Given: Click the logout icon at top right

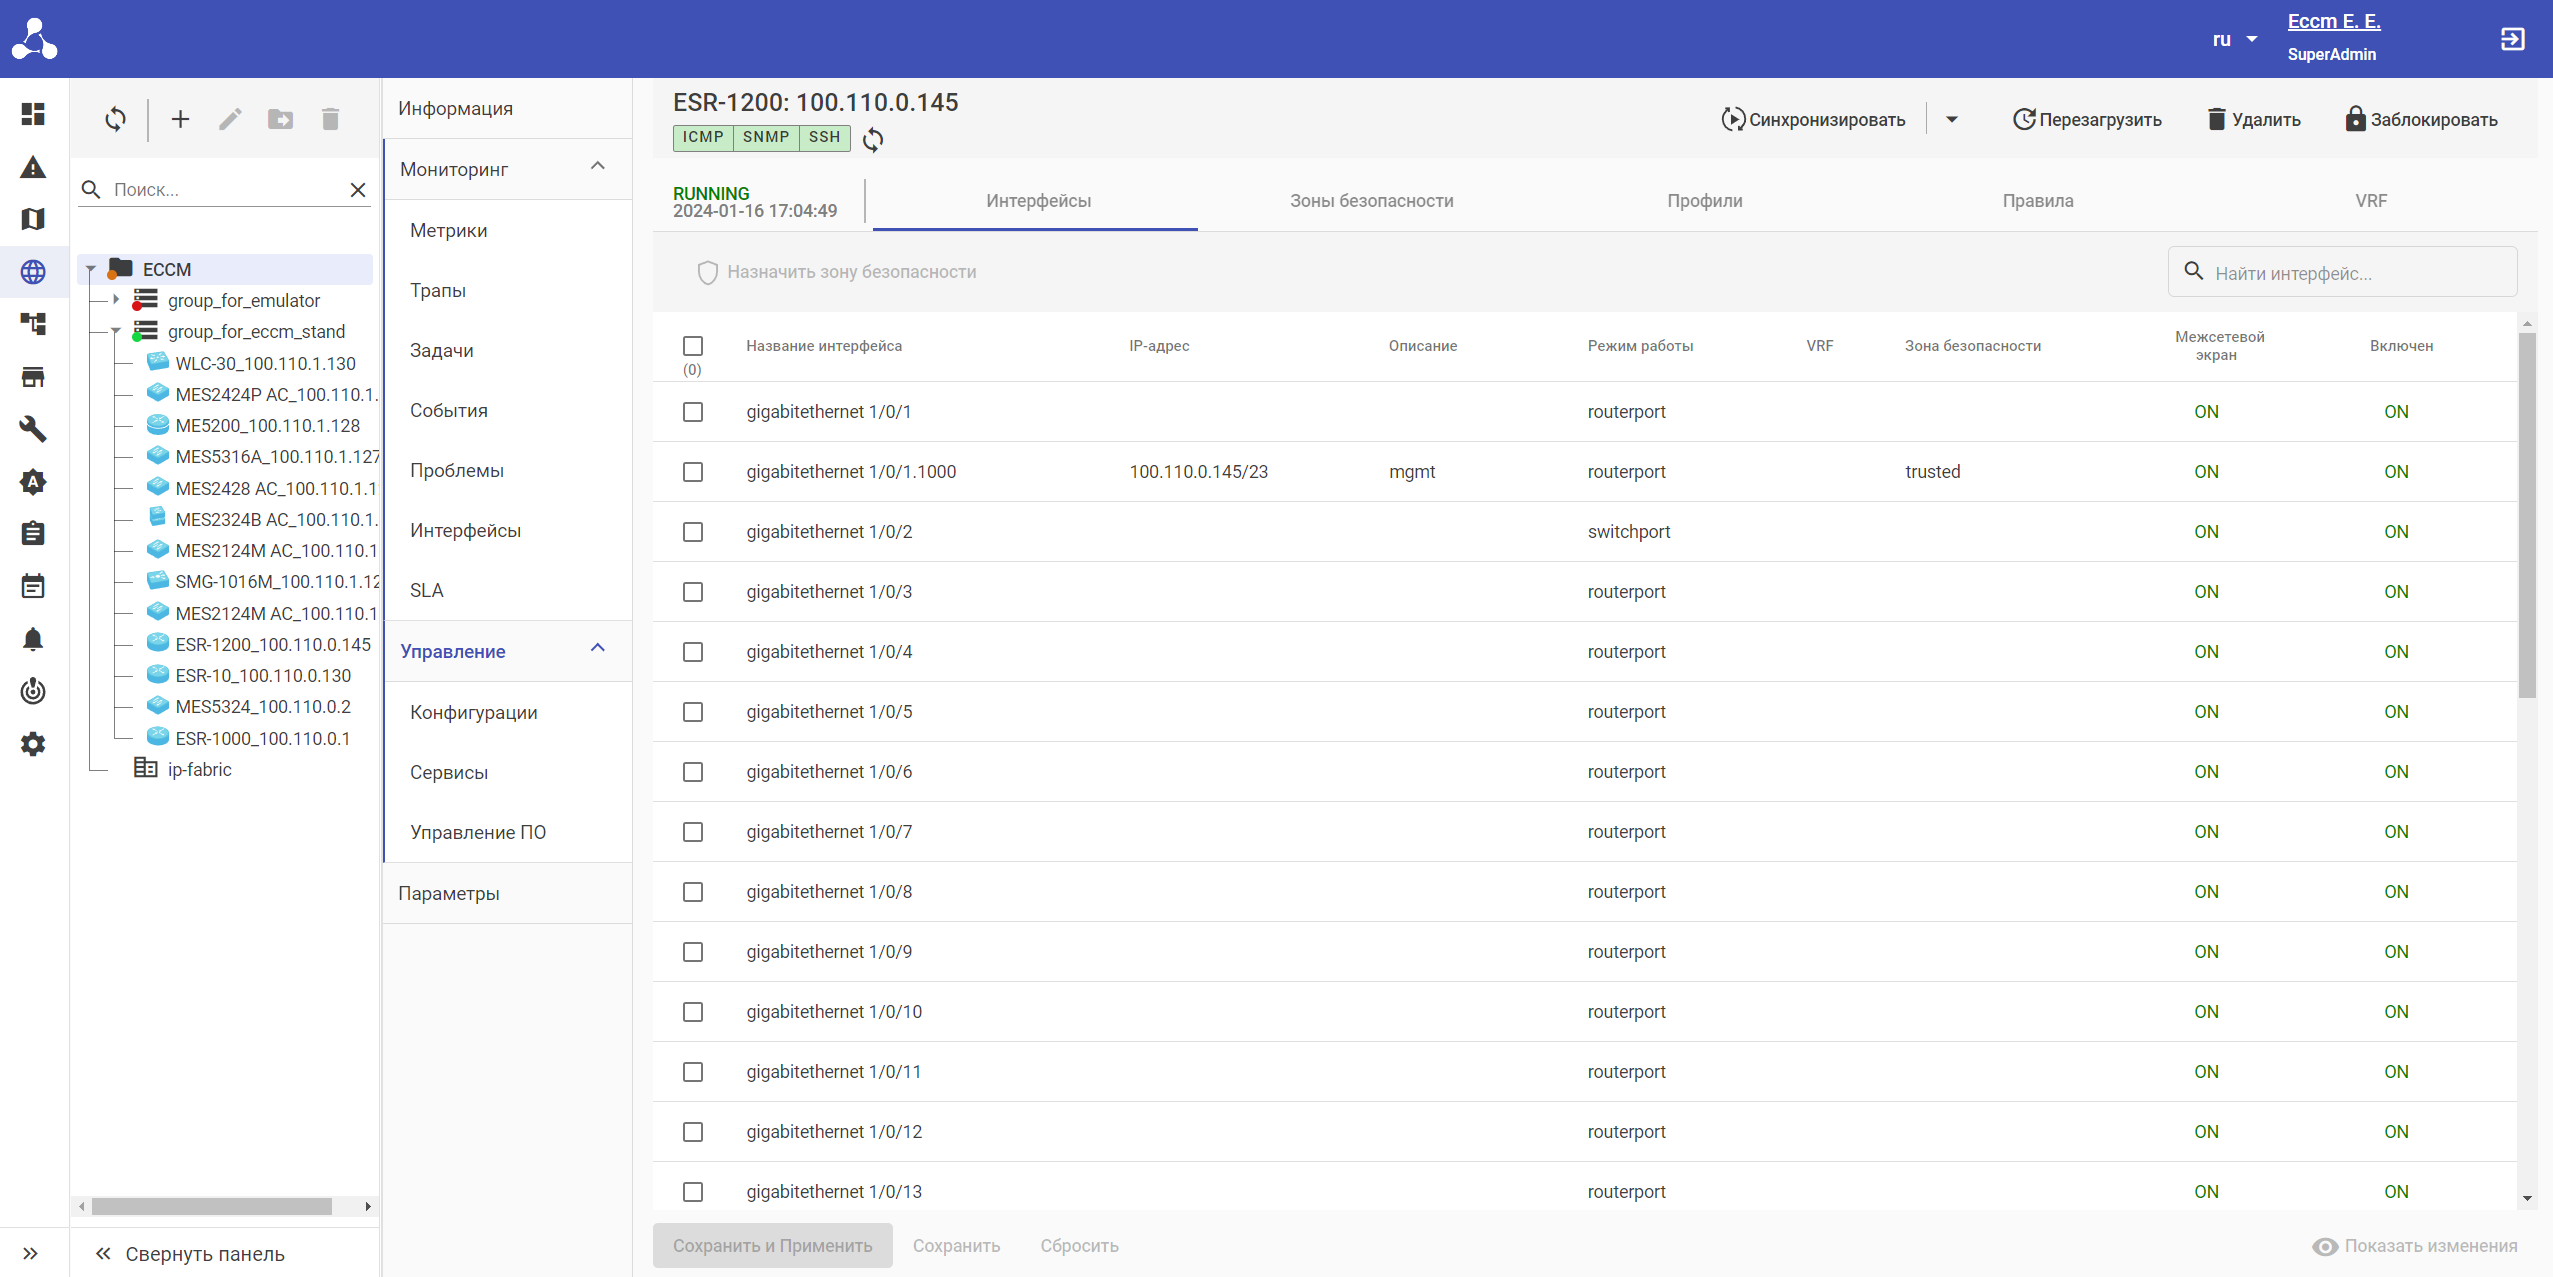Looking at the screenshot, I should coord(2512,39).
